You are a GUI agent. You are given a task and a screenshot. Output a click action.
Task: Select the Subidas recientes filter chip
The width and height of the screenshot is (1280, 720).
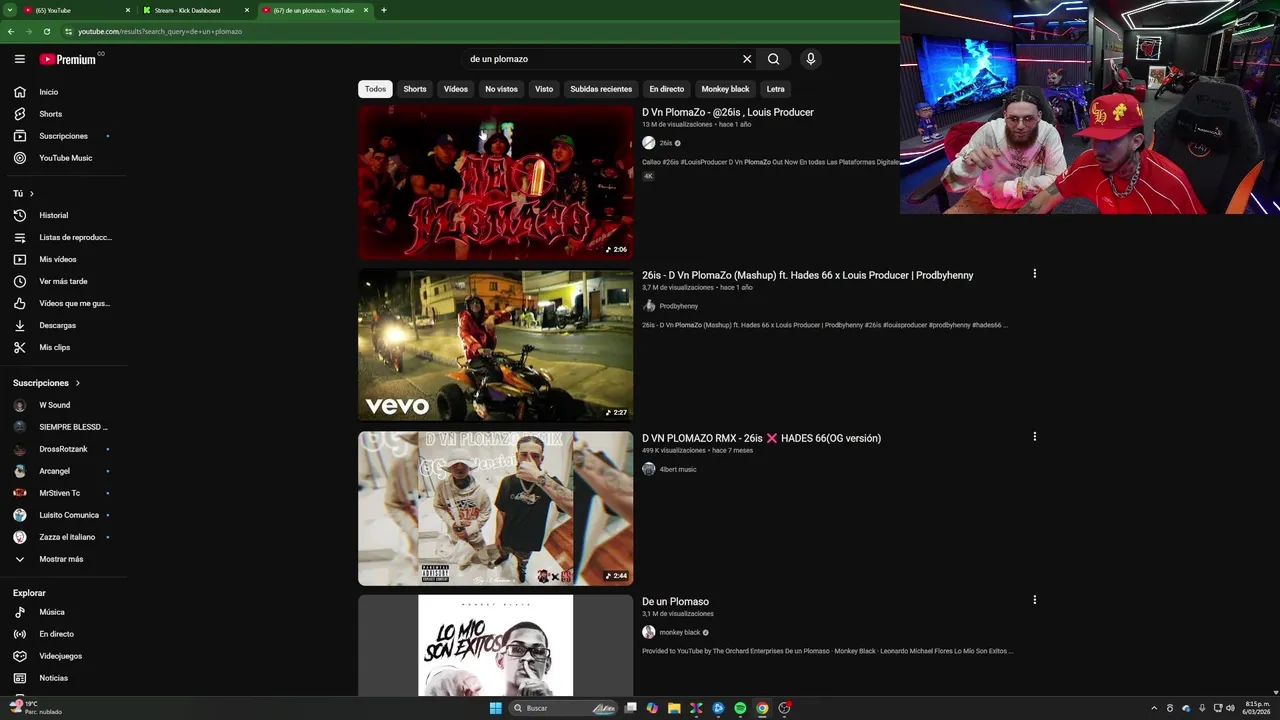tap(601, 89)
